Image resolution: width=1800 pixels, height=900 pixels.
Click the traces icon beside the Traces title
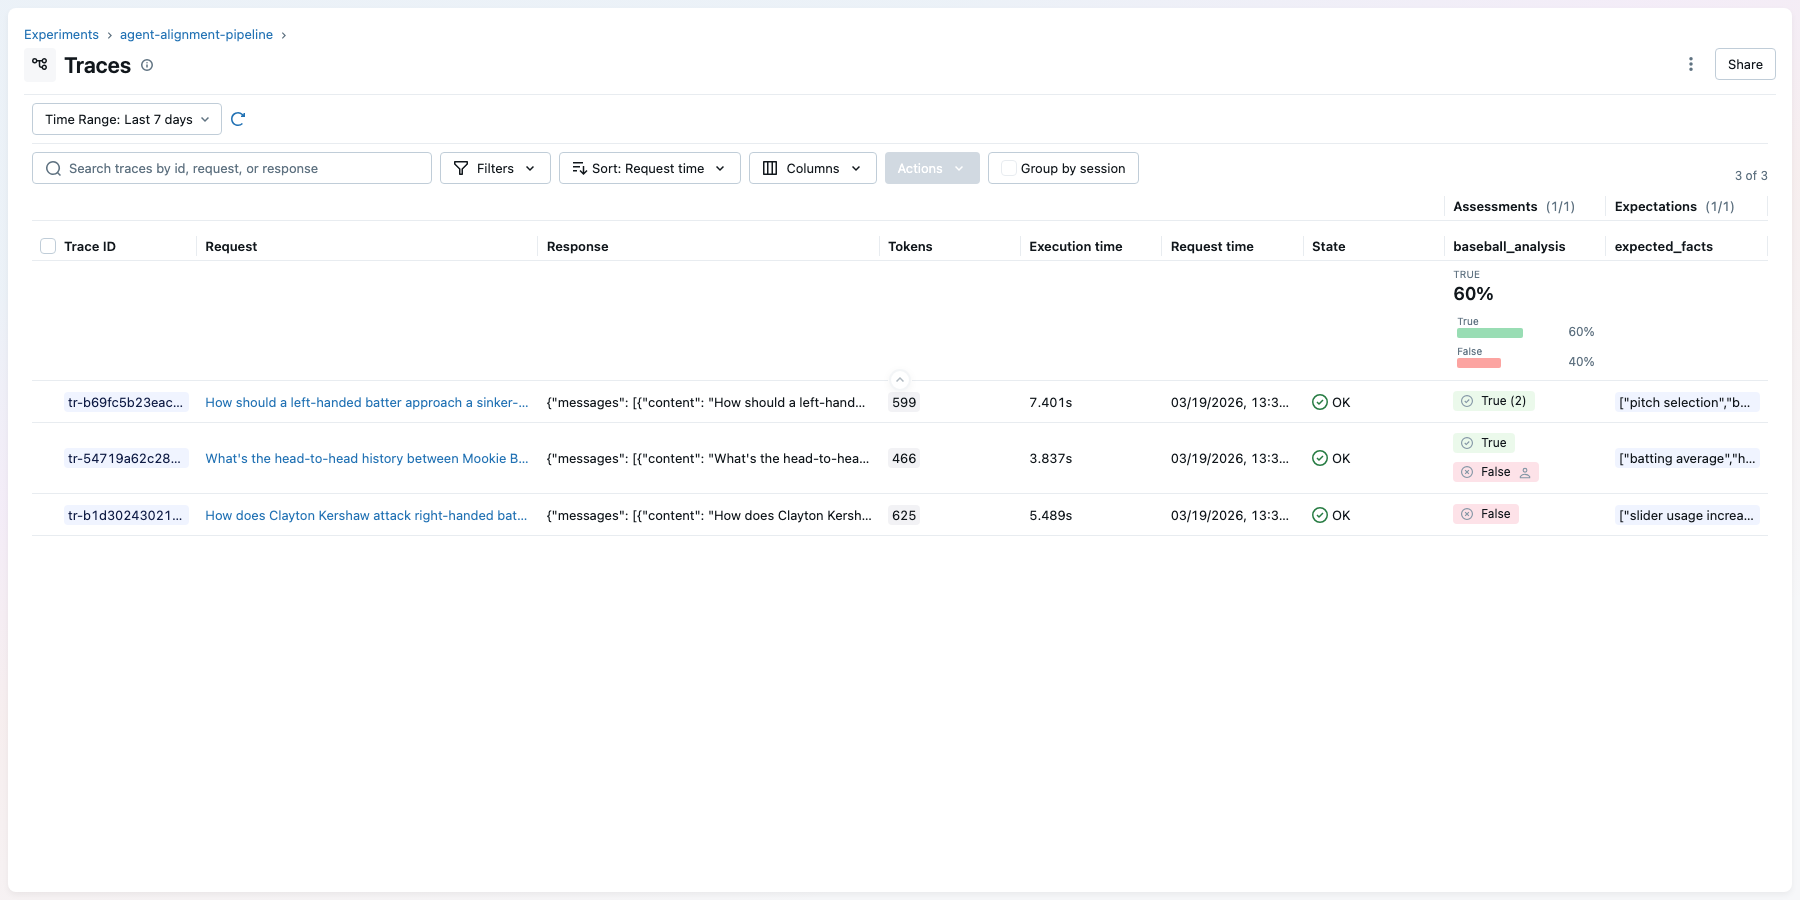40,64
